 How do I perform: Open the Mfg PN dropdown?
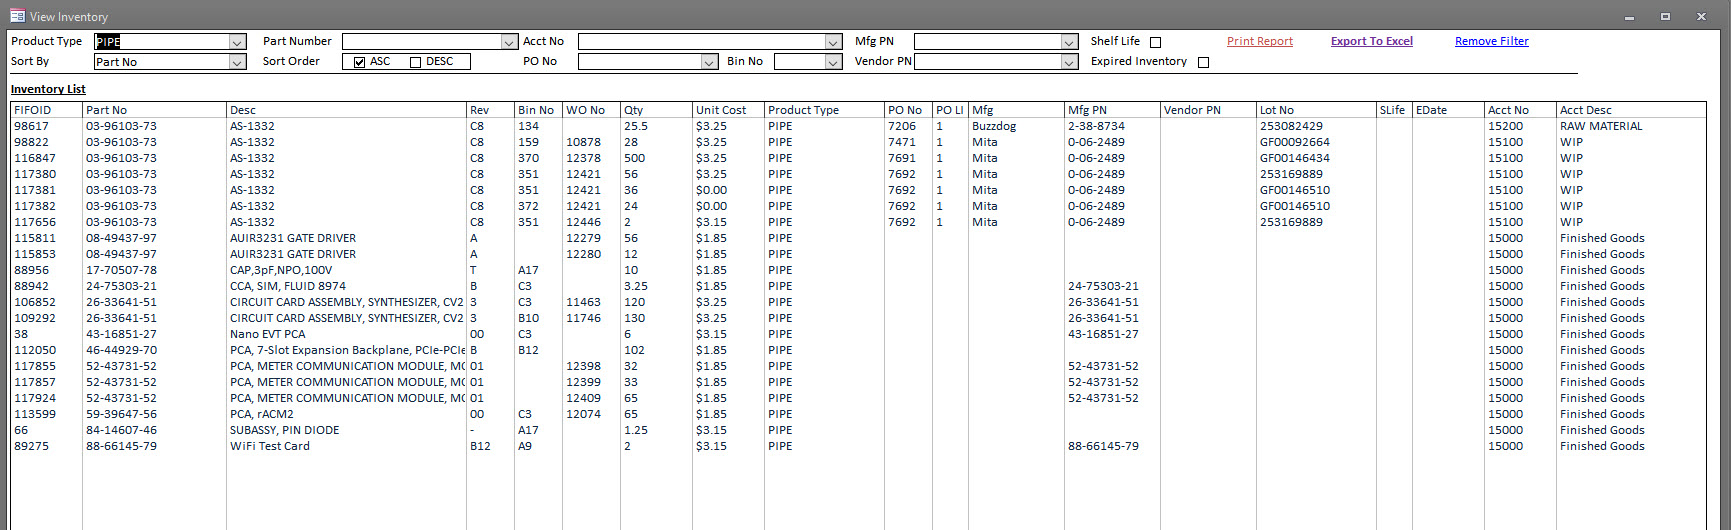coord(1070,42)
